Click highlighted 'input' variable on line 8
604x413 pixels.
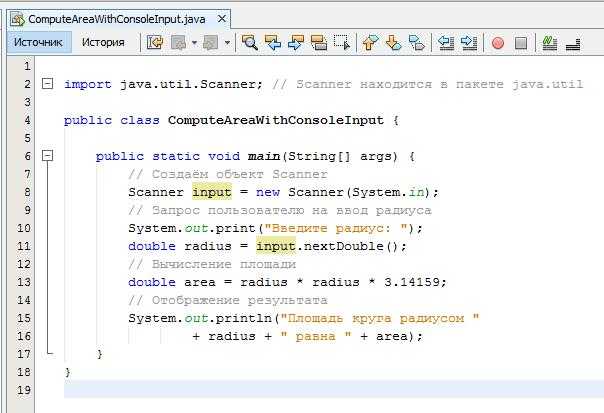pos(212,192)
